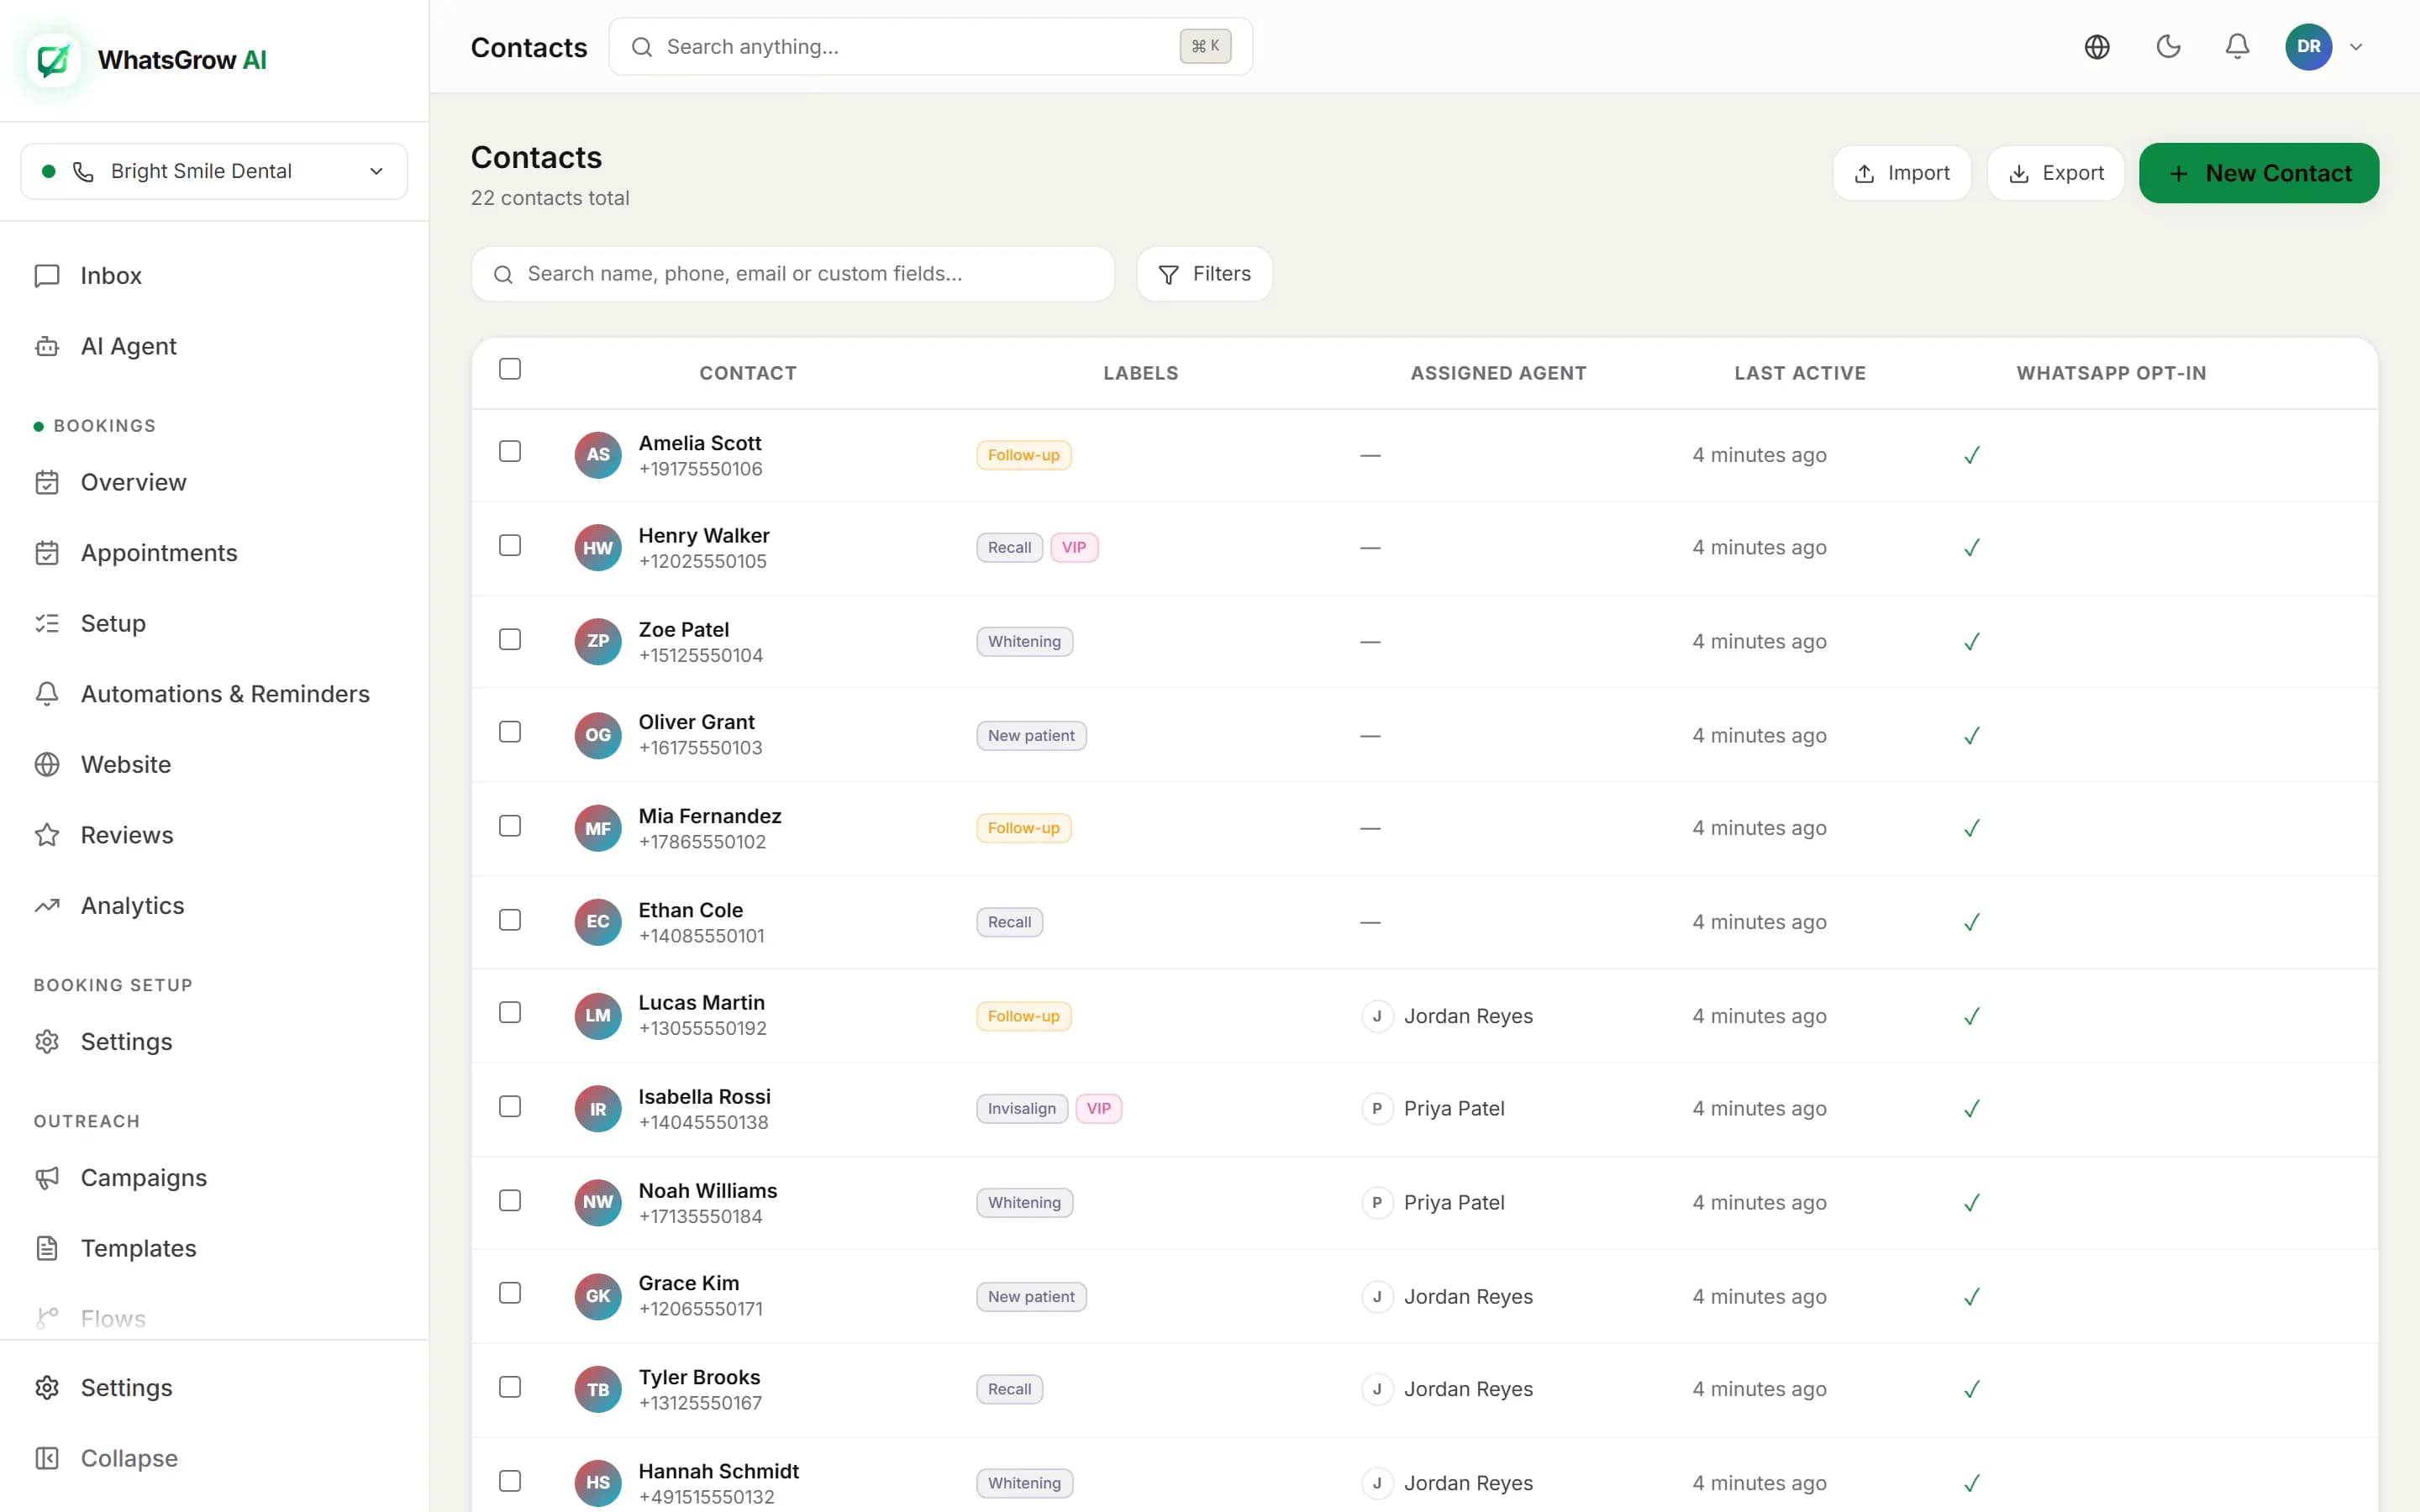Click Mia Fernandez's MF avatar
This screenshot has height=1512, width=2420.
[x=598, y=828]
